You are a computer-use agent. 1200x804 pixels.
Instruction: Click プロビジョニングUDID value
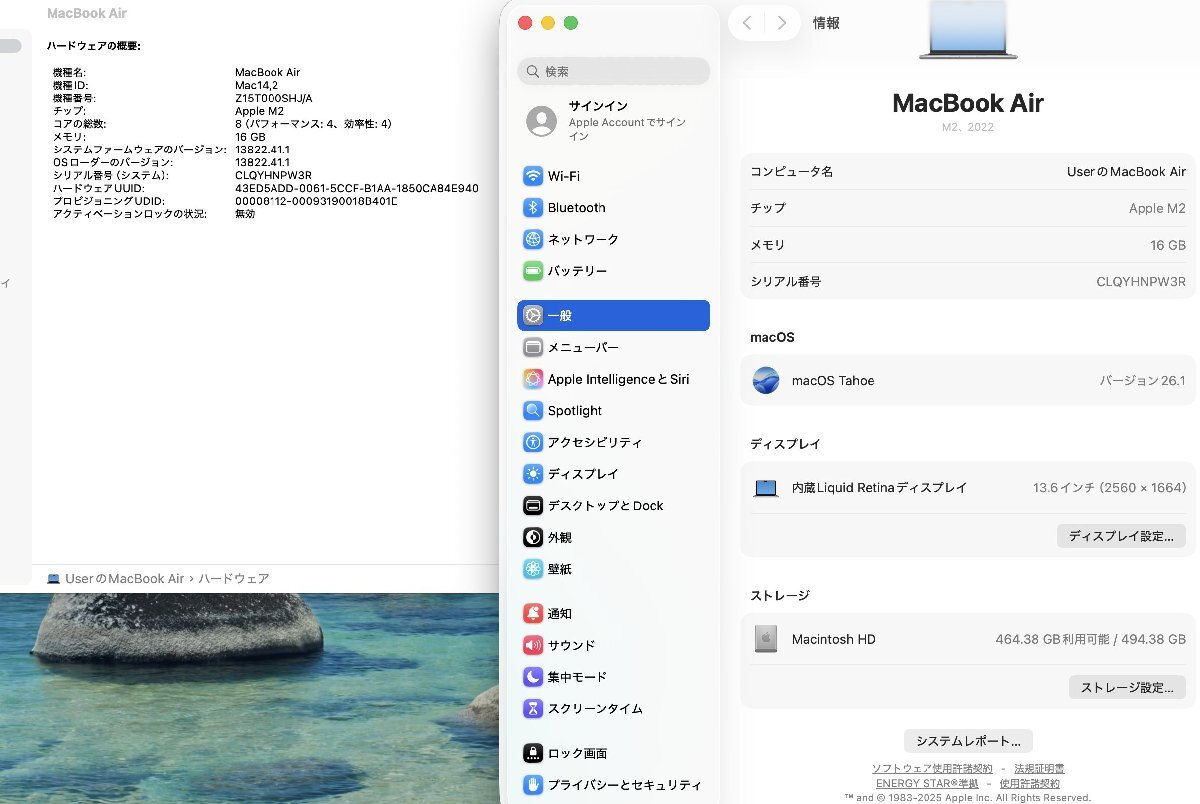pos(316,201)
